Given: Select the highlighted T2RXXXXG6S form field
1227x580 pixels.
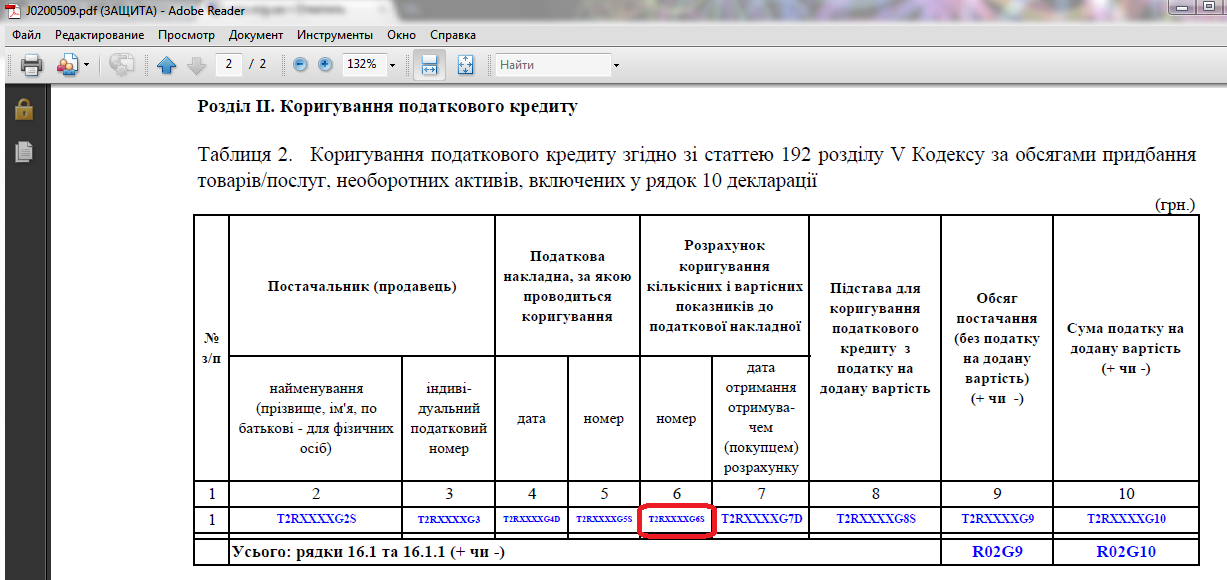Looking at the screenshot, I should tap(676, 520).
